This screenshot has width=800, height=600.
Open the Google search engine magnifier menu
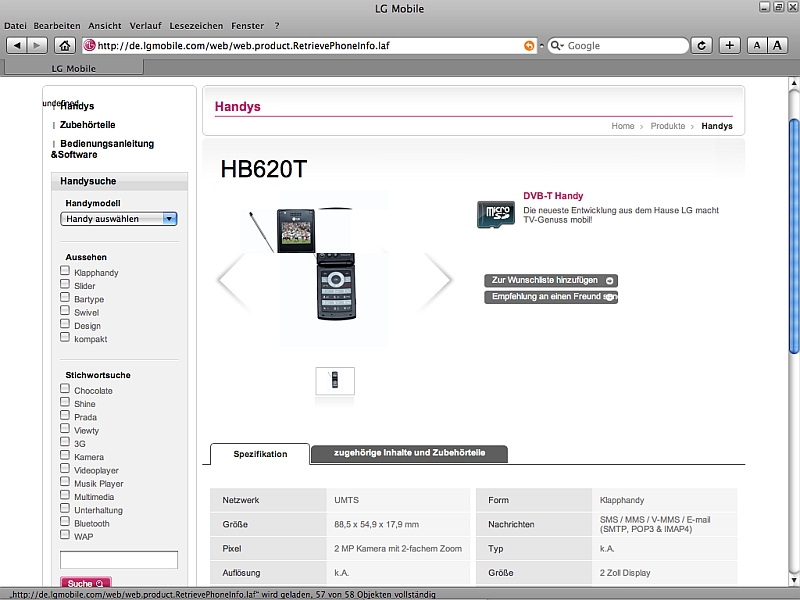tap(557, 46)
